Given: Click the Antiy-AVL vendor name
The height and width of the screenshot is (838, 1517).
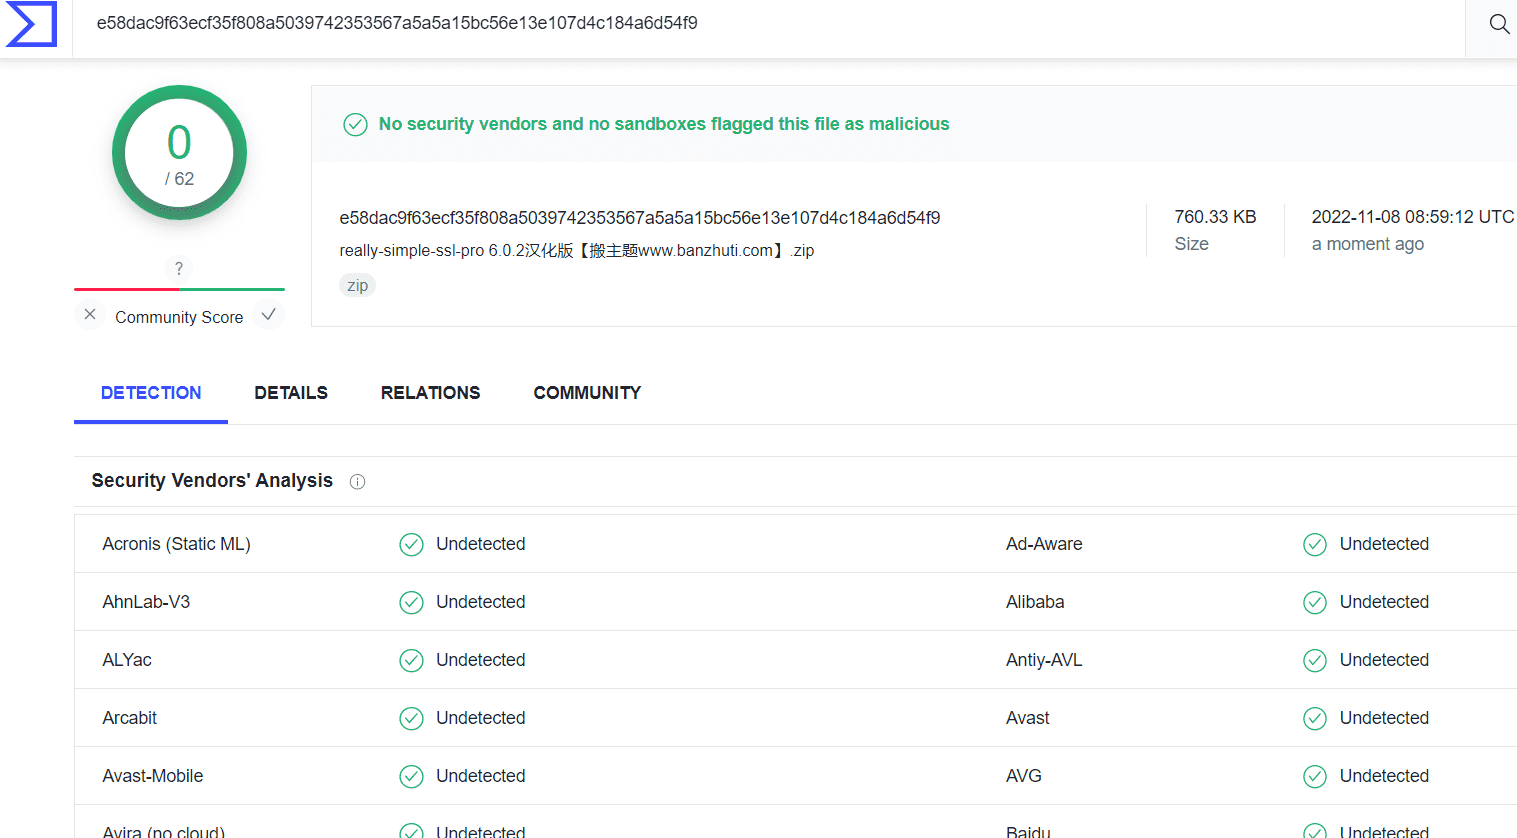Looking at the screenshot, I should [1044, 660].
